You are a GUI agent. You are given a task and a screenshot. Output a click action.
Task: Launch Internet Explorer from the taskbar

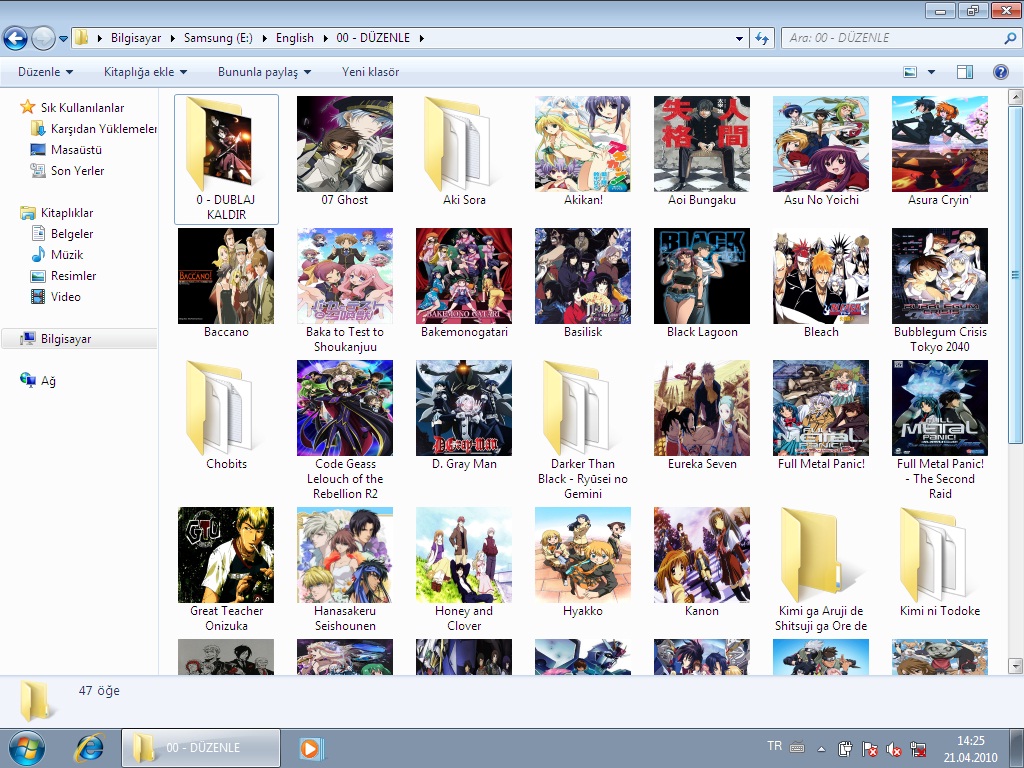point(90,747)
